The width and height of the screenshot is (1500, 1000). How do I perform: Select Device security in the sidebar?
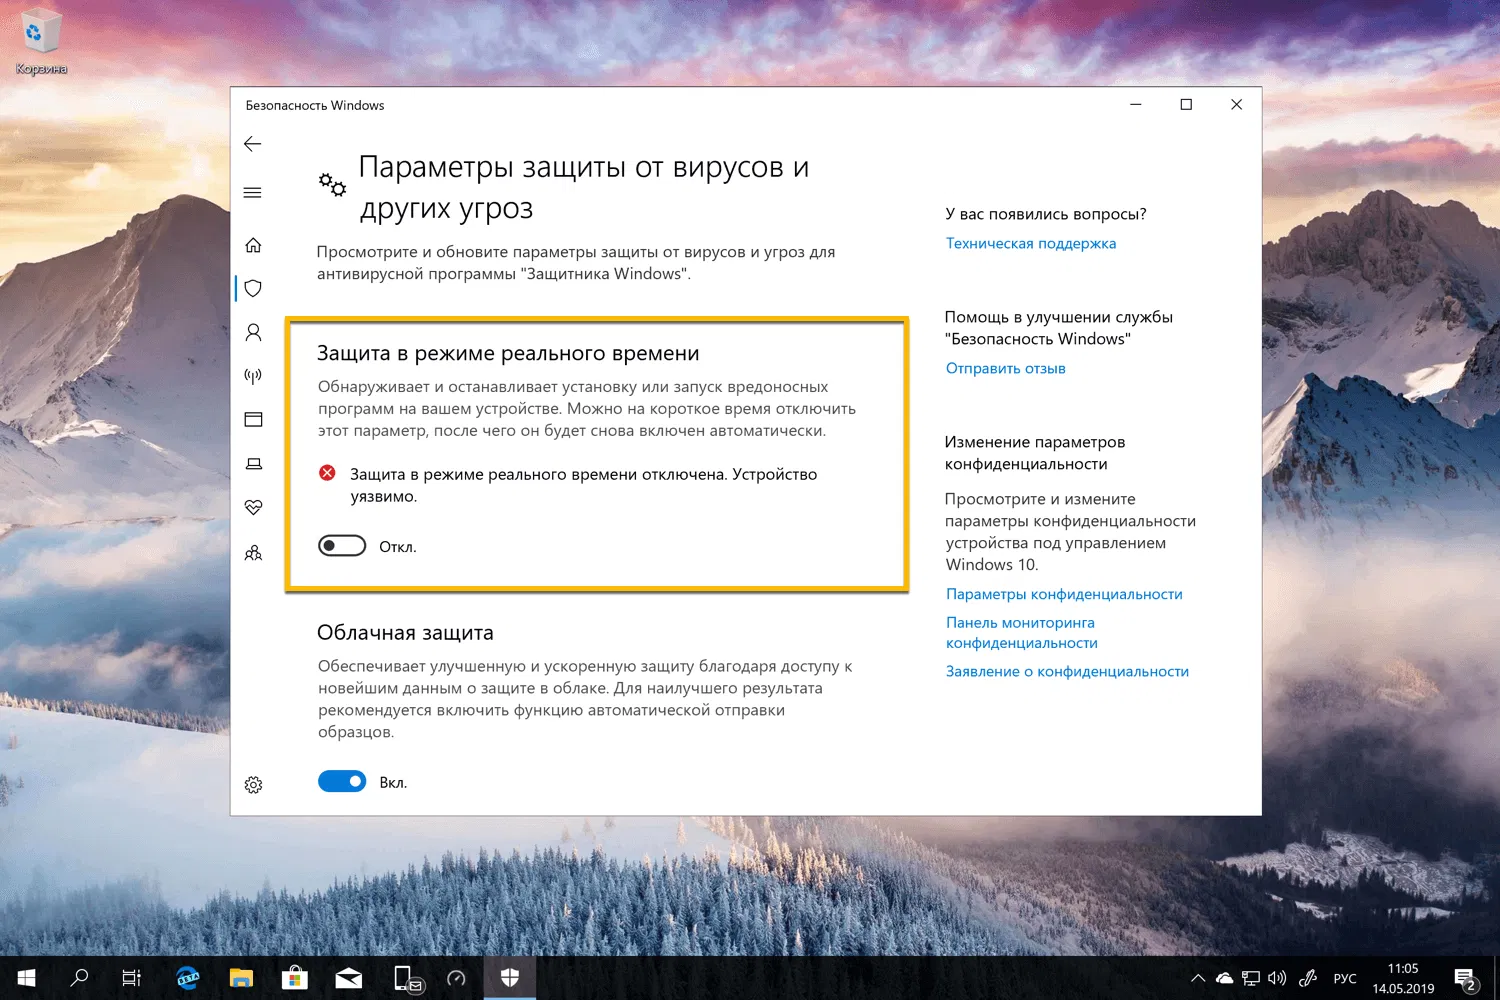pos(253,463)
